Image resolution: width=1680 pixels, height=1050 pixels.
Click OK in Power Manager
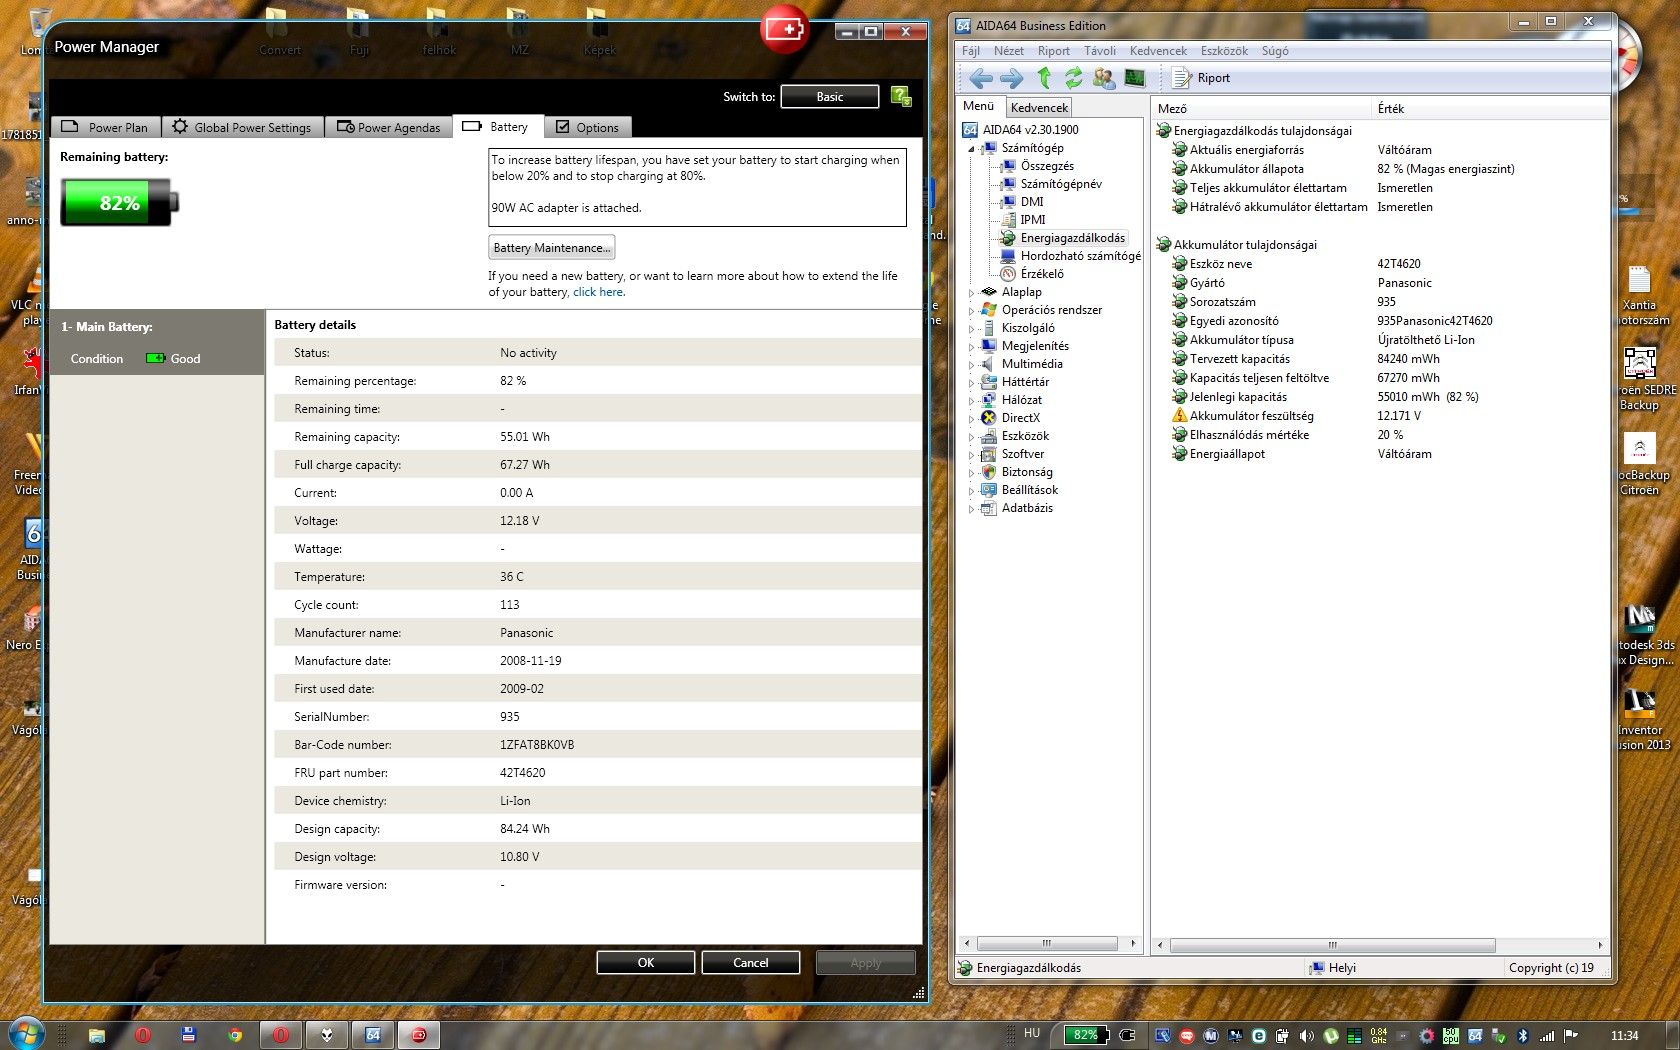tap(646, 962)
